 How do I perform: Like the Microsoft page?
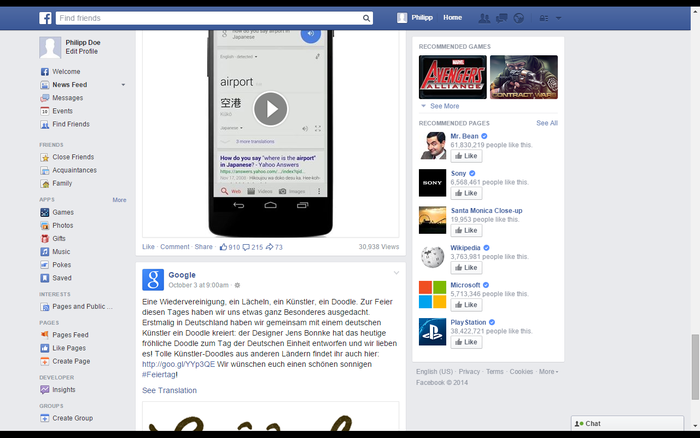[x=466, y=305]
